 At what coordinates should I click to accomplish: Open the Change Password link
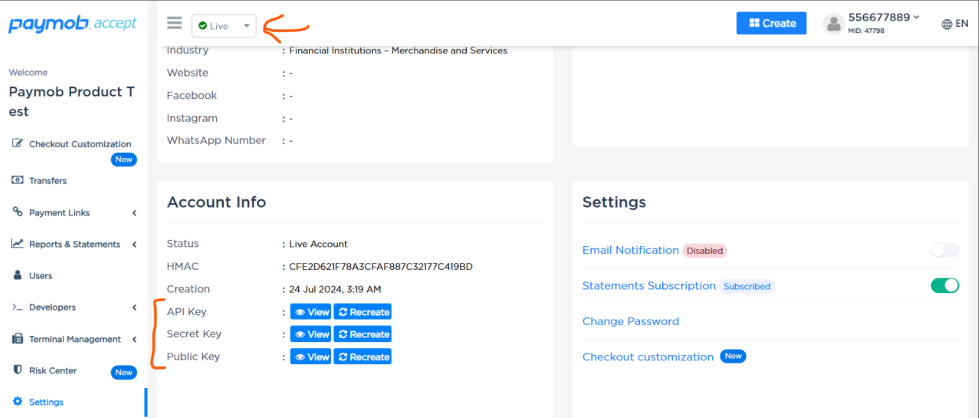[630, 322]
